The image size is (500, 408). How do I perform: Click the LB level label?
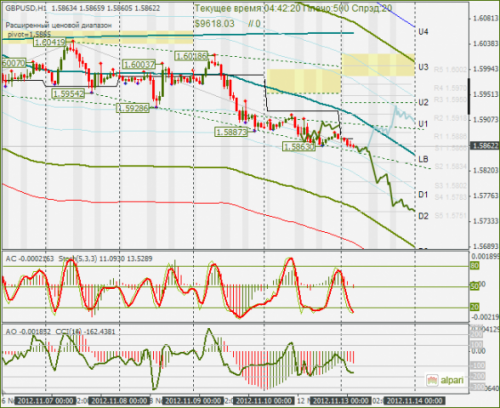pos(423,159)
